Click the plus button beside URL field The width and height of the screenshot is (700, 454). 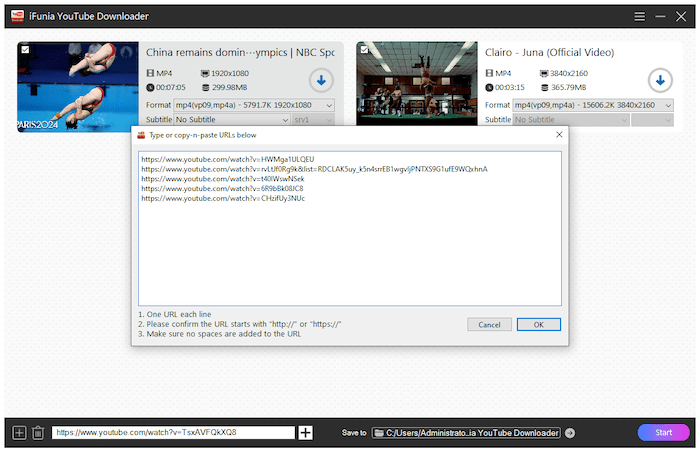point(306,432)
